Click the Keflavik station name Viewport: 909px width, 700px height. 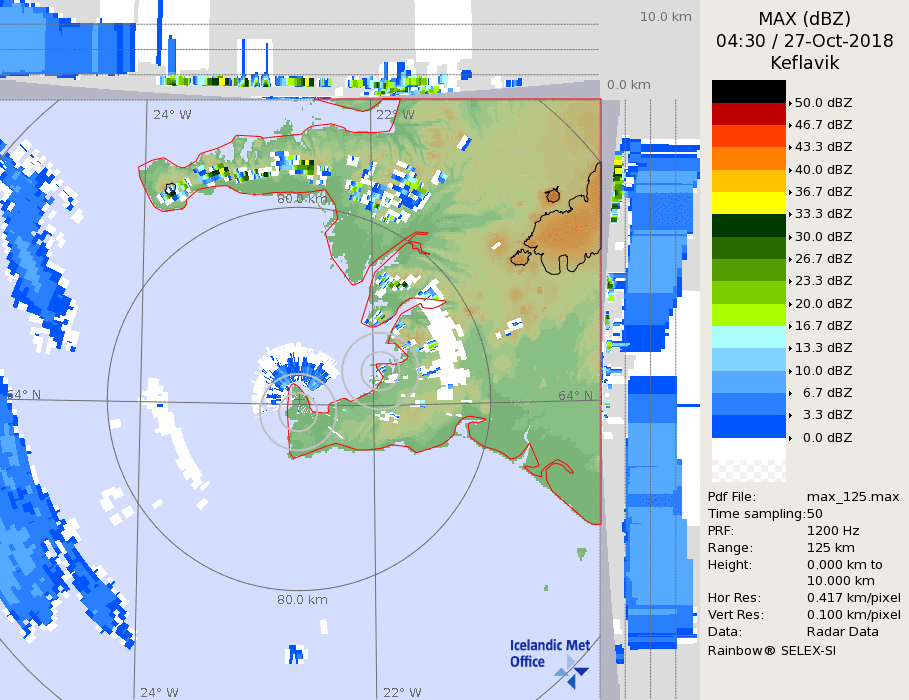(804, 63)
